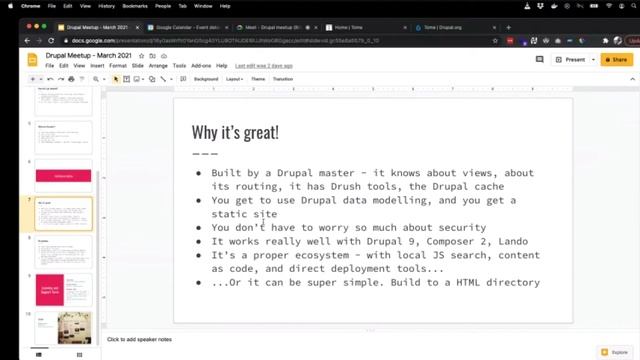
Task: Open the Arrange menu
Action: 158,66
